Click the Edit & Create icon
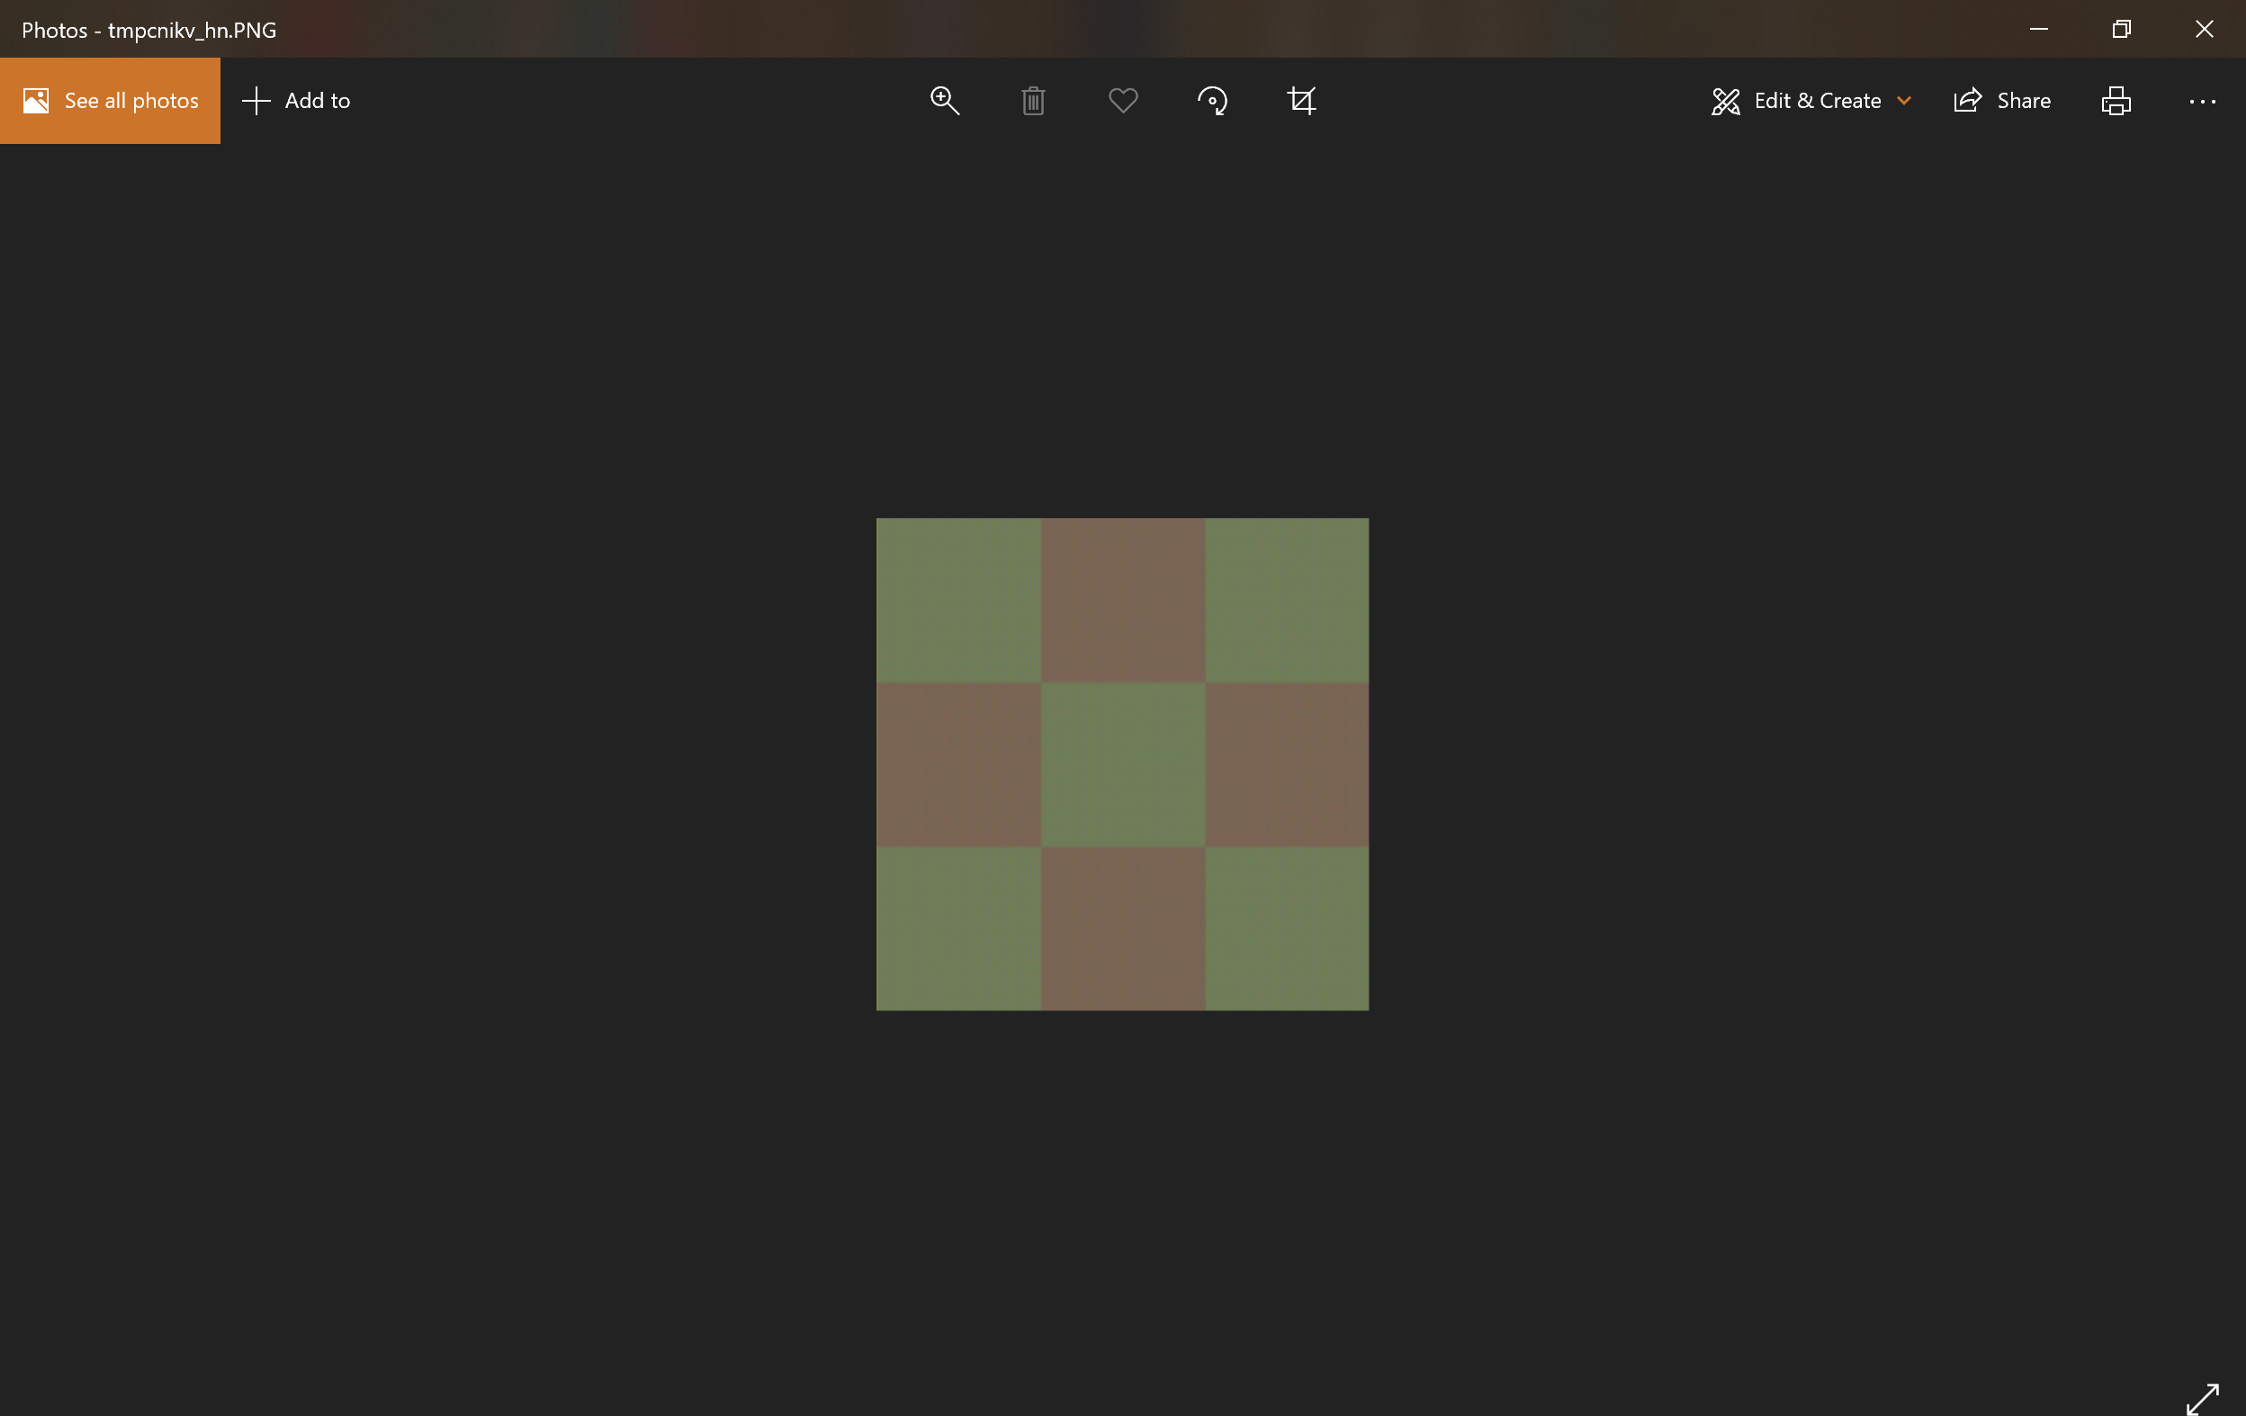 tap(1724, 100)
